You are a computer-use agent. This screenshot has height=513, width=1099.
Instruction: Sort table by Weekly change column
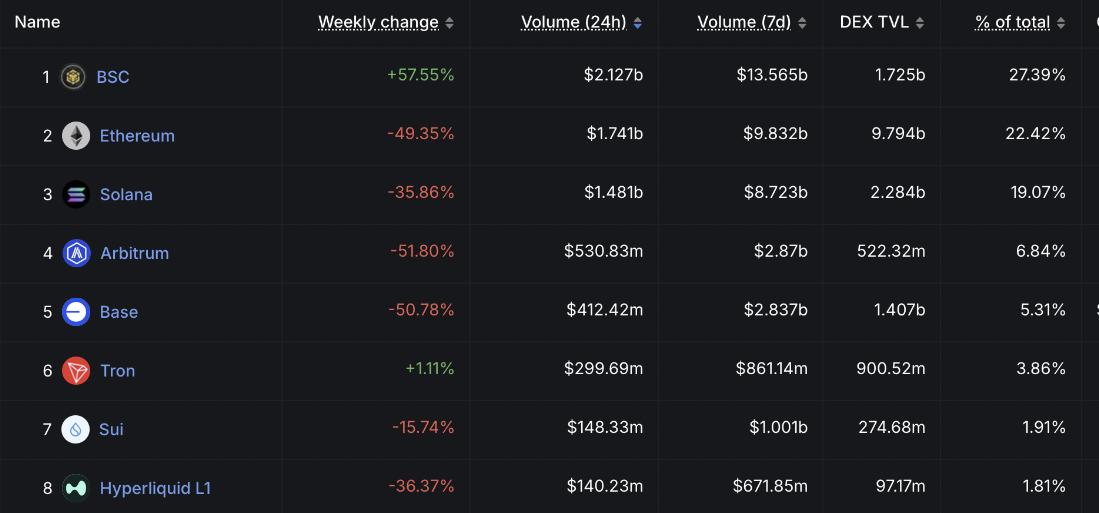378,22
